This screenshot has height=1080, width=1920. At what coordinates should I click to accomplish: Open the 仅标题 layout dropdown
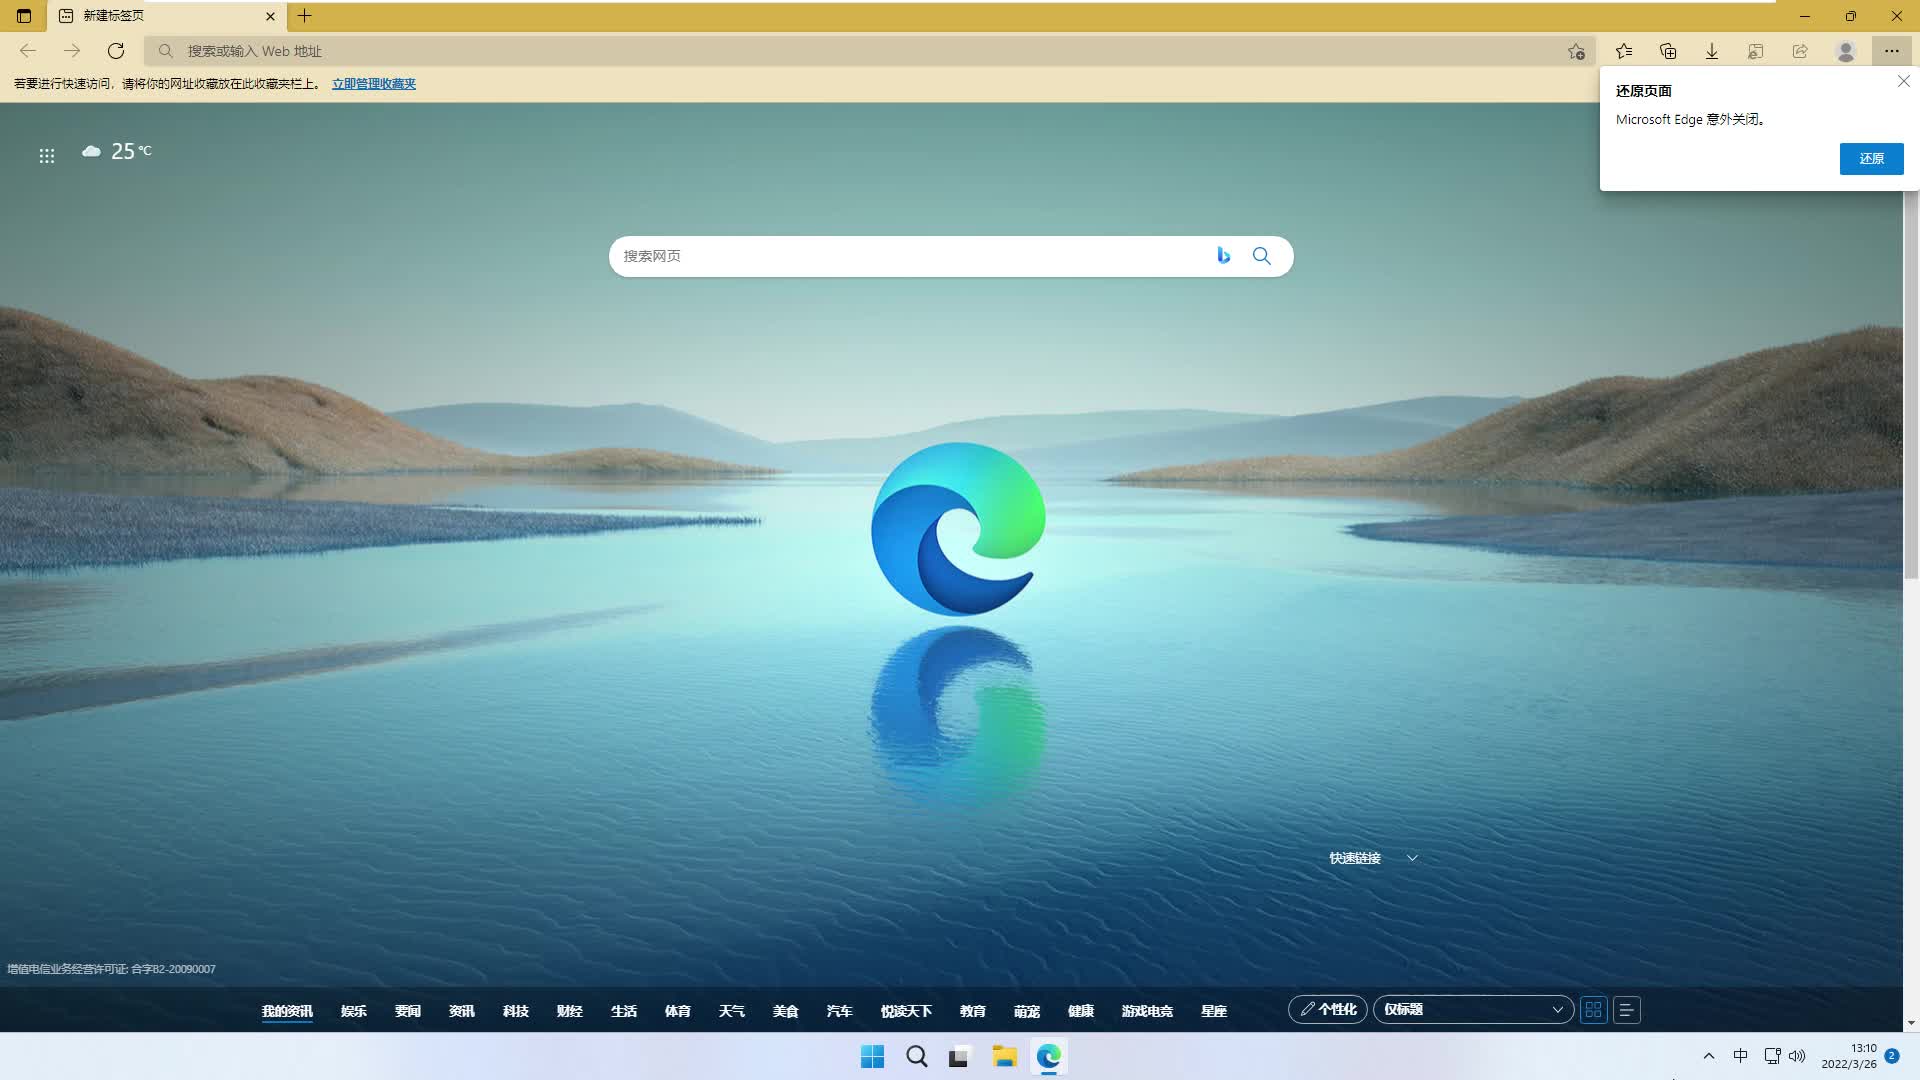[1473, 1010]
